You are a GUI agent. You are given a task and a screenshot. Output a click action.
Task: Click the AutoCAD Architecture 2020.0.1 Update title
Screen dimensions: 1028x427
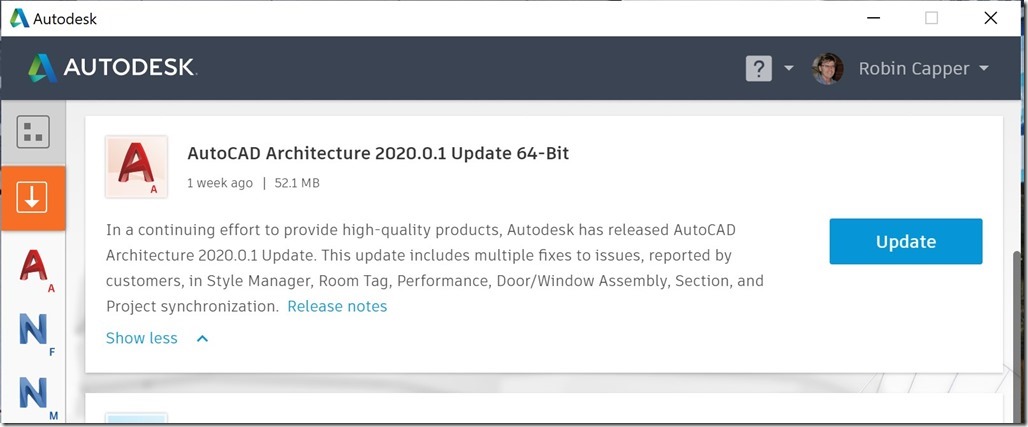point(378,153)
